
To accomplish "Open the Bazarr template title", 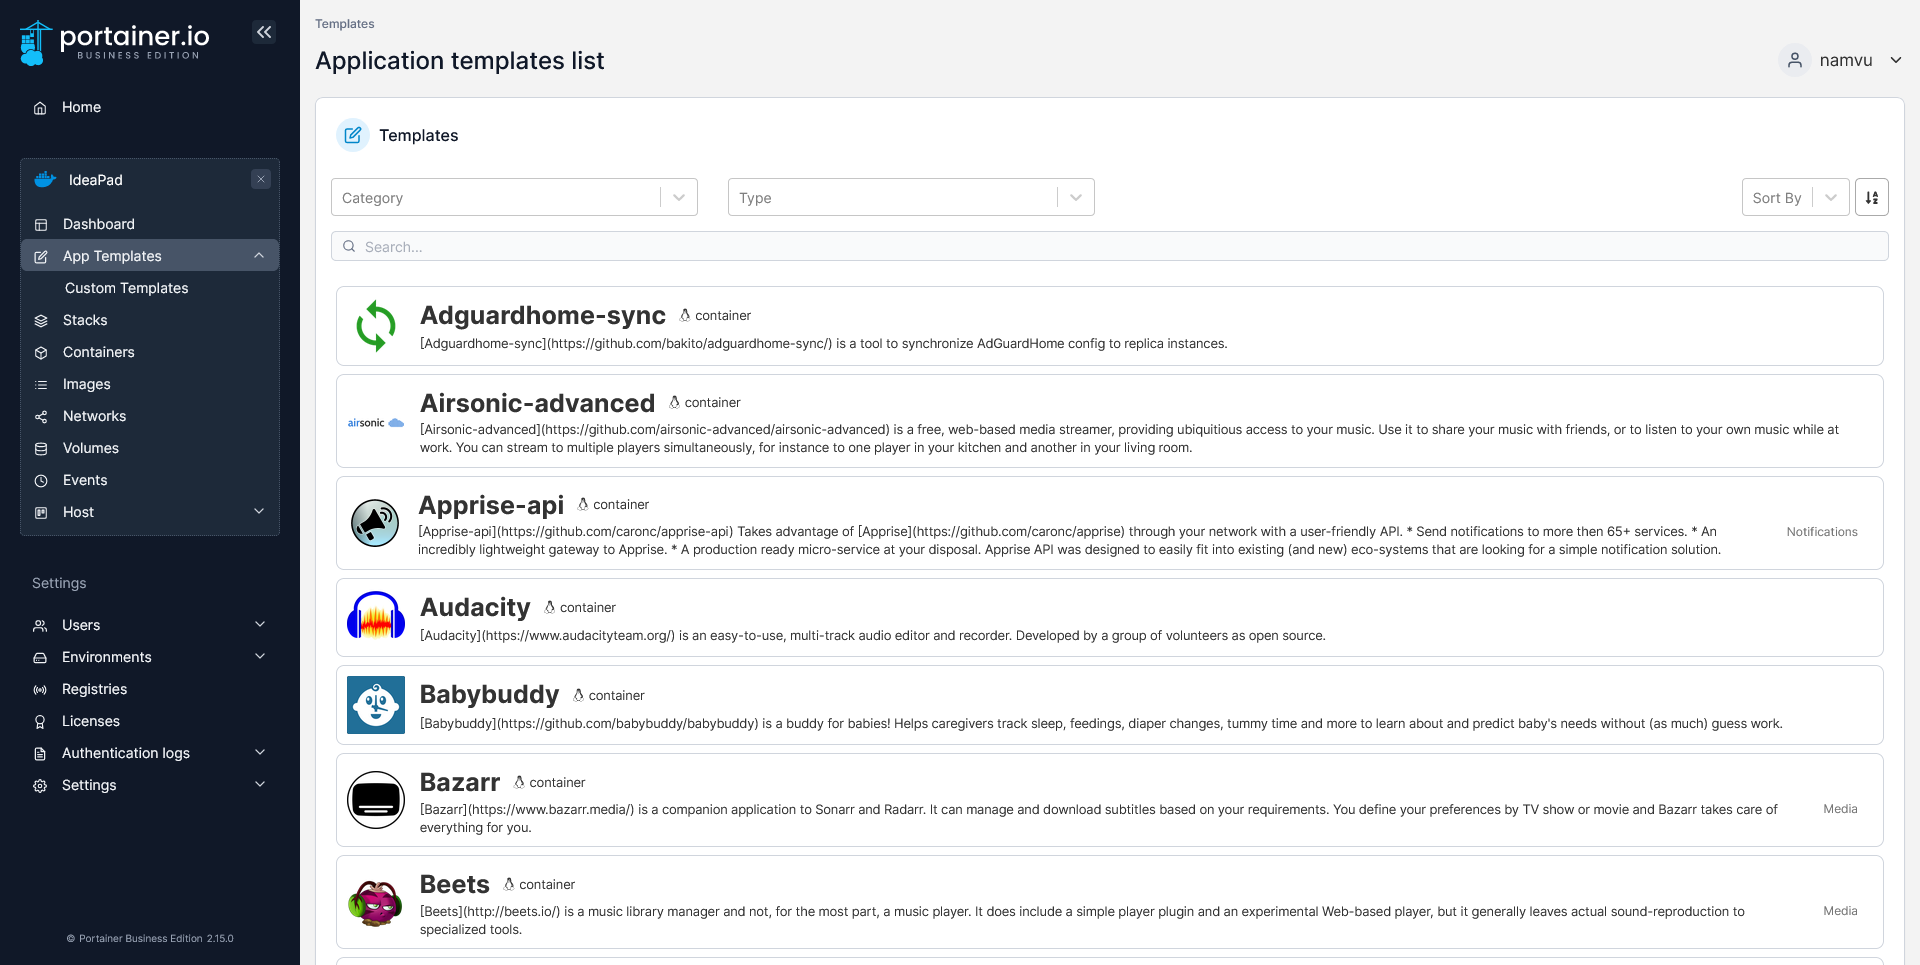I will (460, 782).
